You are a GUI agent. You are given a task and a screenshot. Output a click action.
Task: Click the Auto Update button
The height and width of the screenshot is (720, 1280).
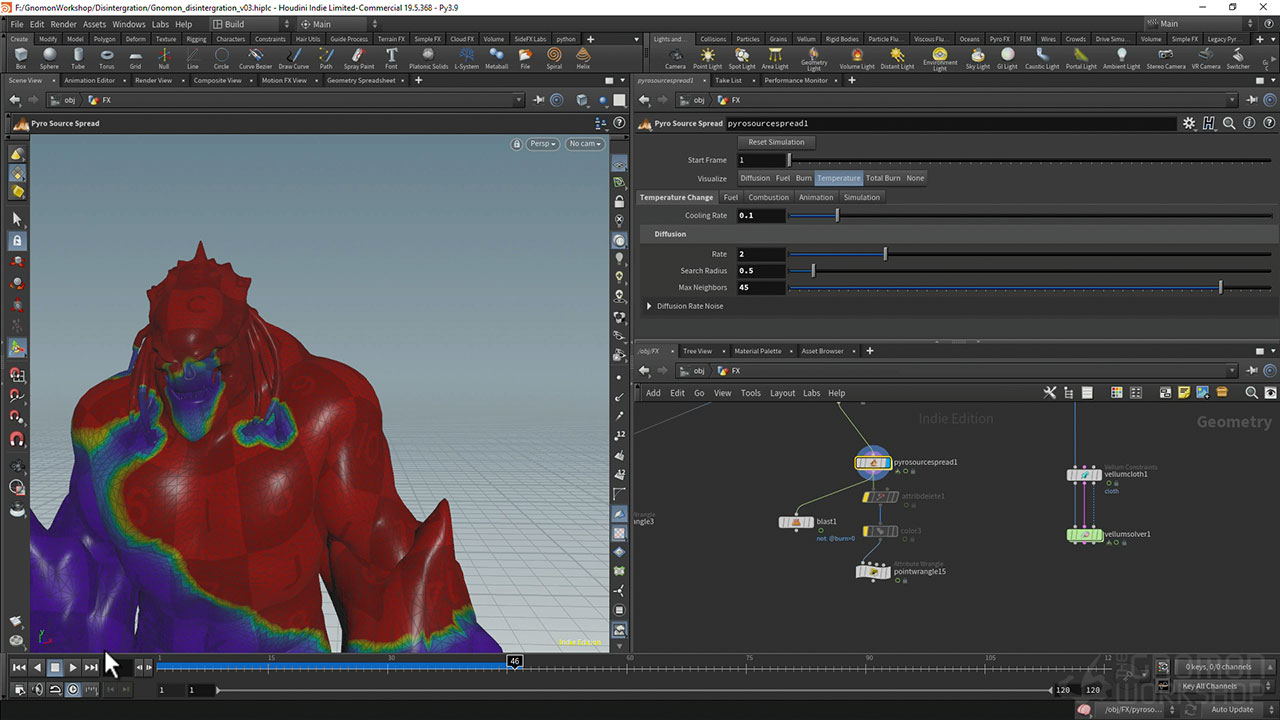click(1232, 709)
